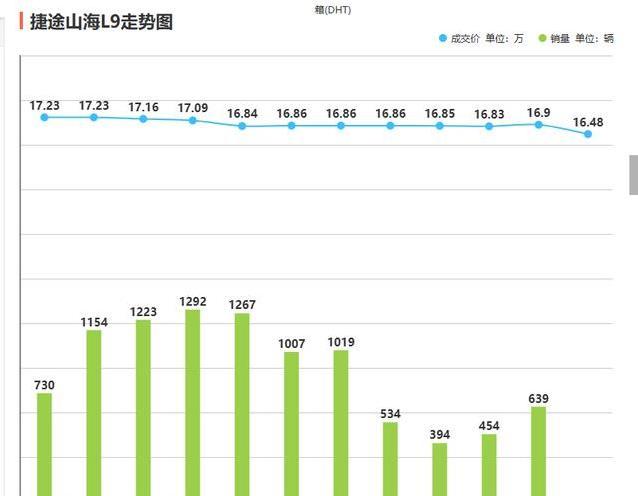638x496 pixels.
Task: Click the 1292 sales value label
Action: 193,302
